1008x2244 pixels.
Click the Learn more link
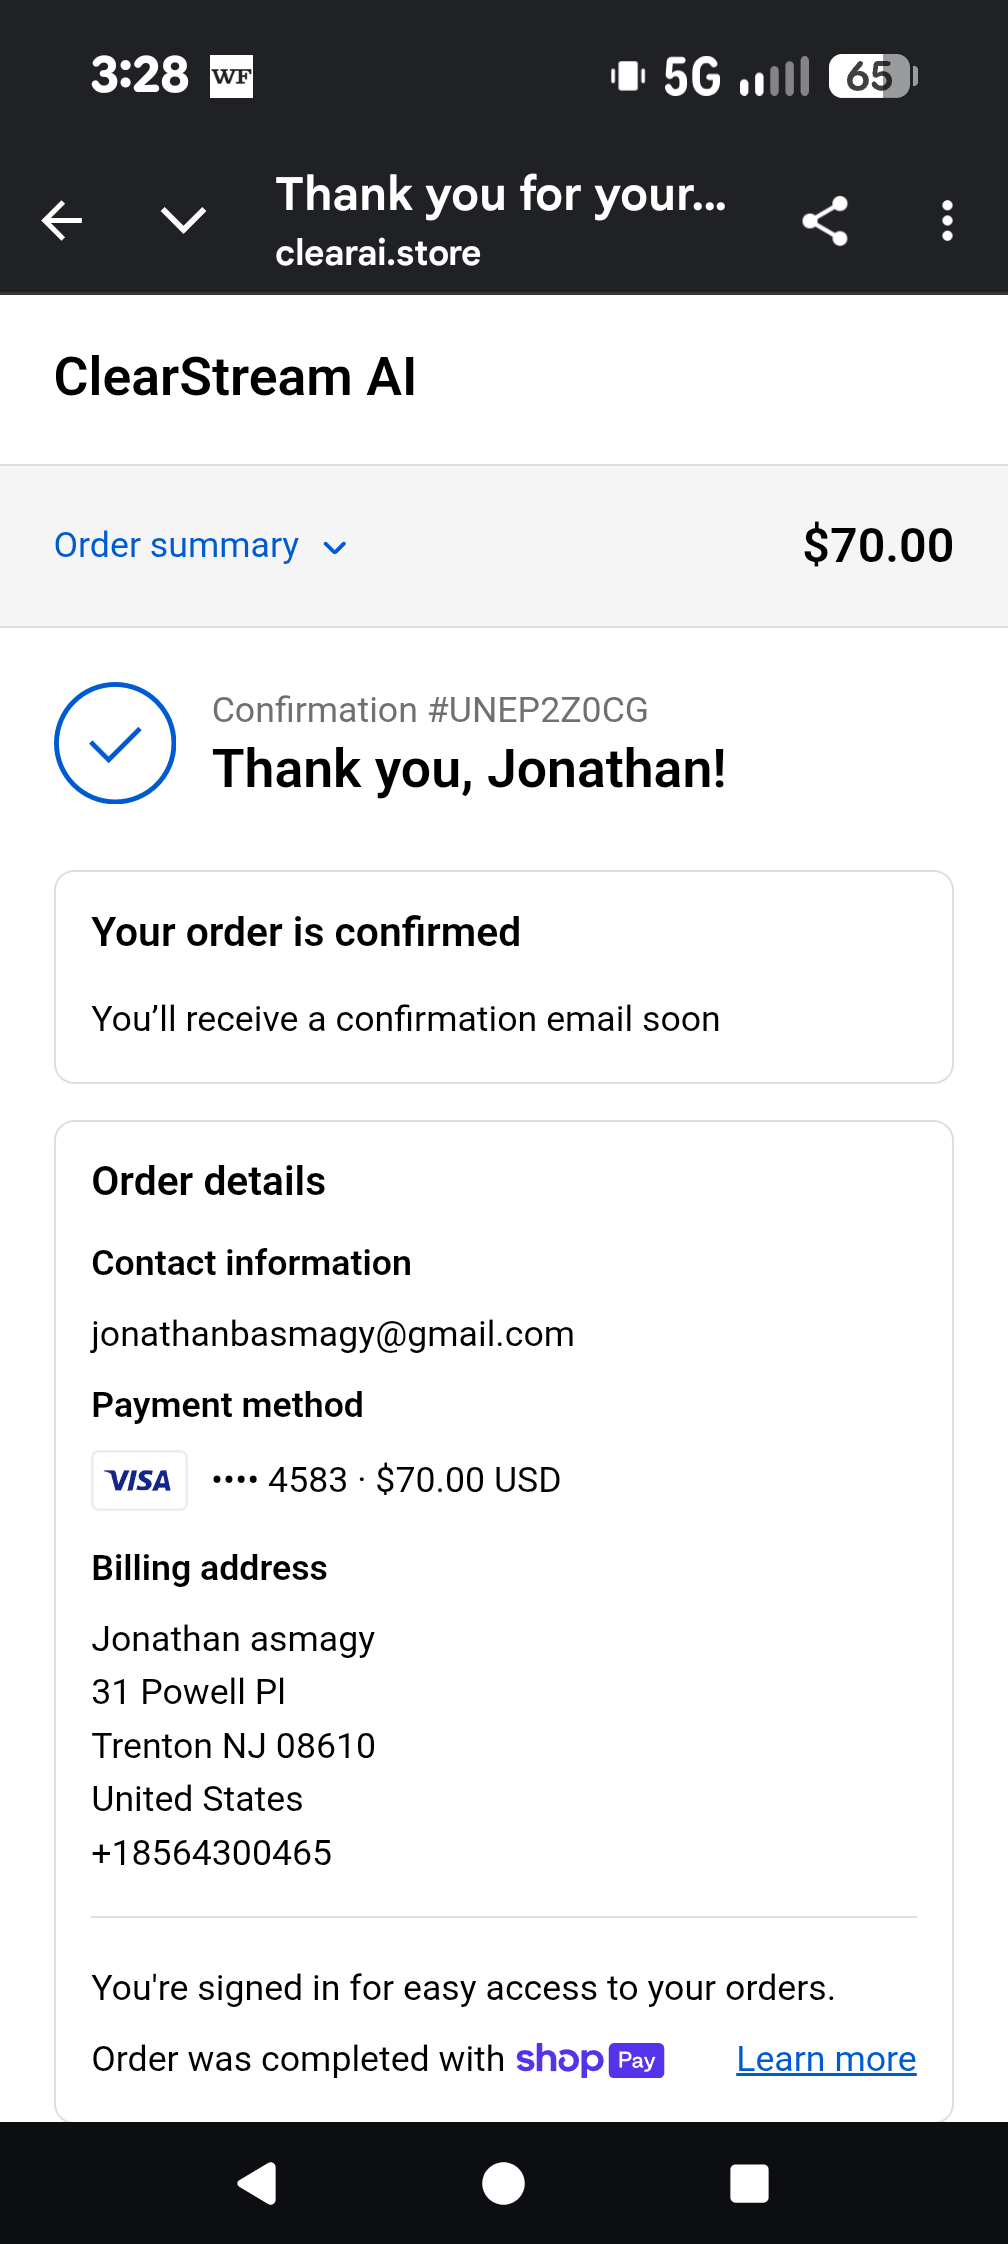(x=826, y=2059)
